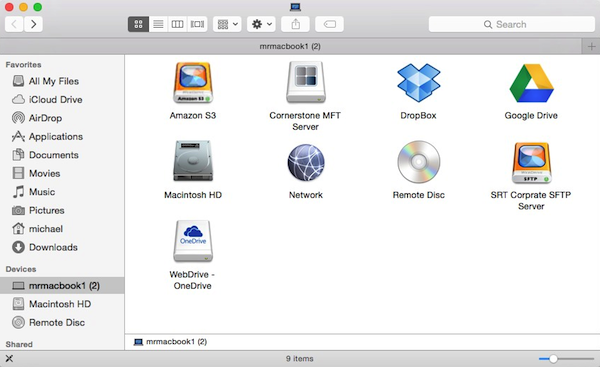Open AirDrop in sidebar
This screenshot has height=367, width=600.
coord(62,118)
